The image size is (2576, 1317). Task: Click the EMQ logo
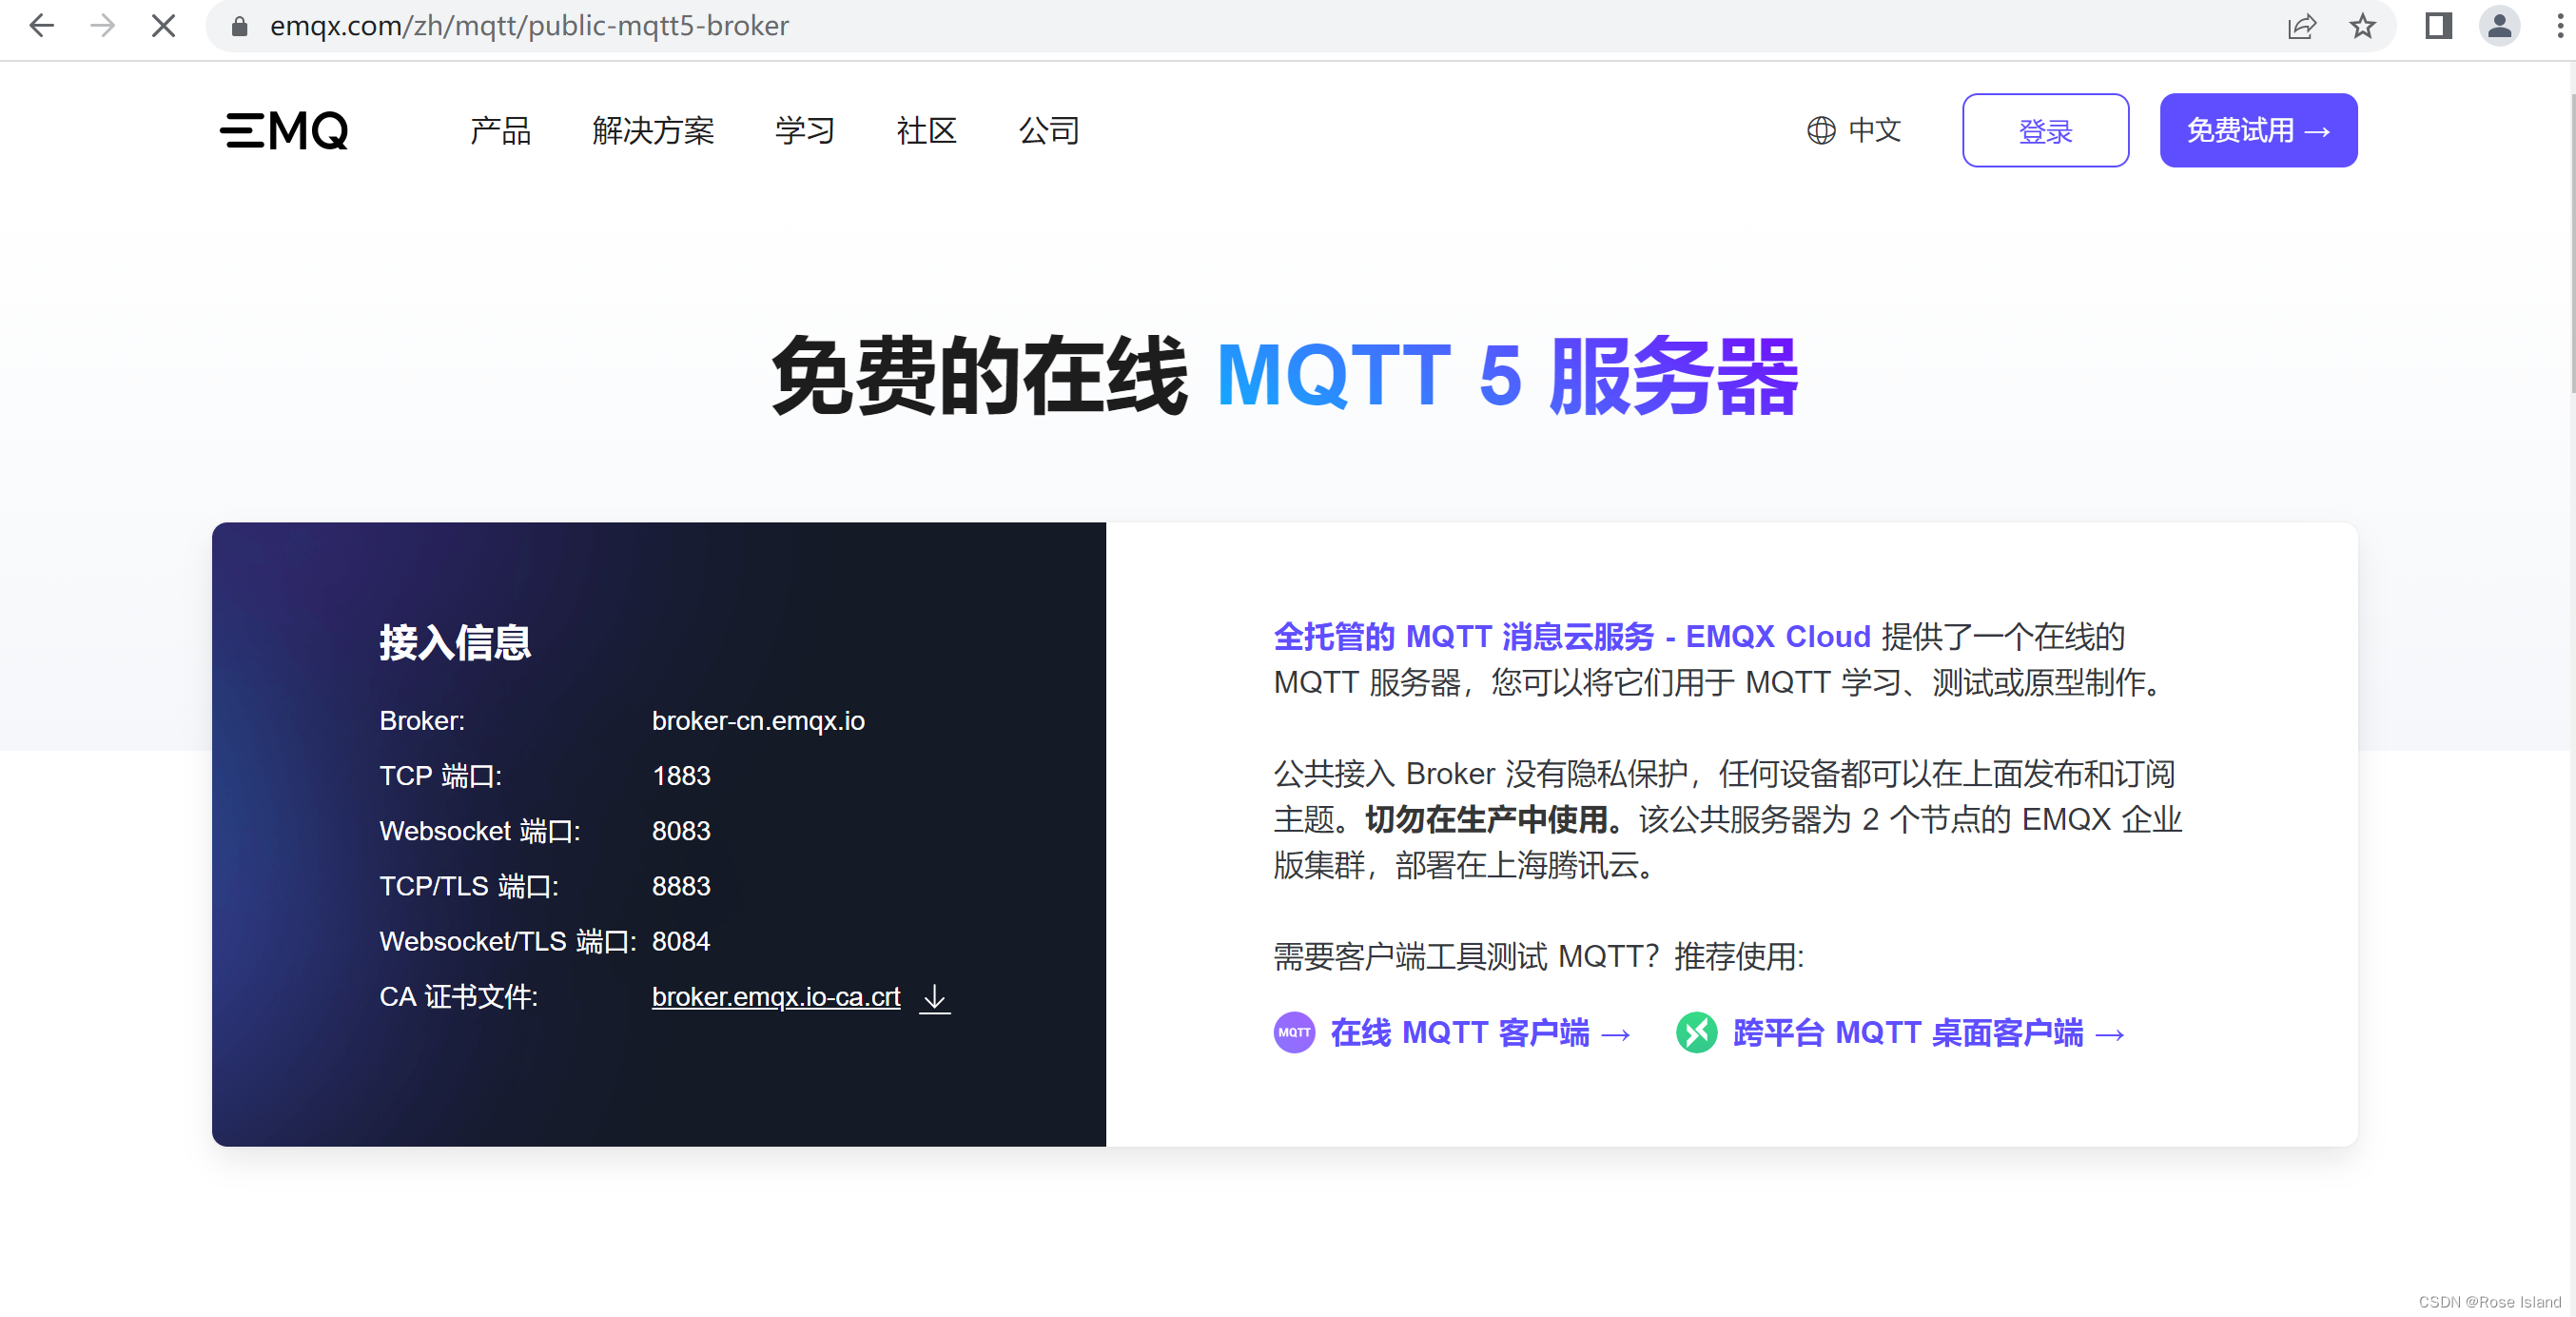pos(284,130)
